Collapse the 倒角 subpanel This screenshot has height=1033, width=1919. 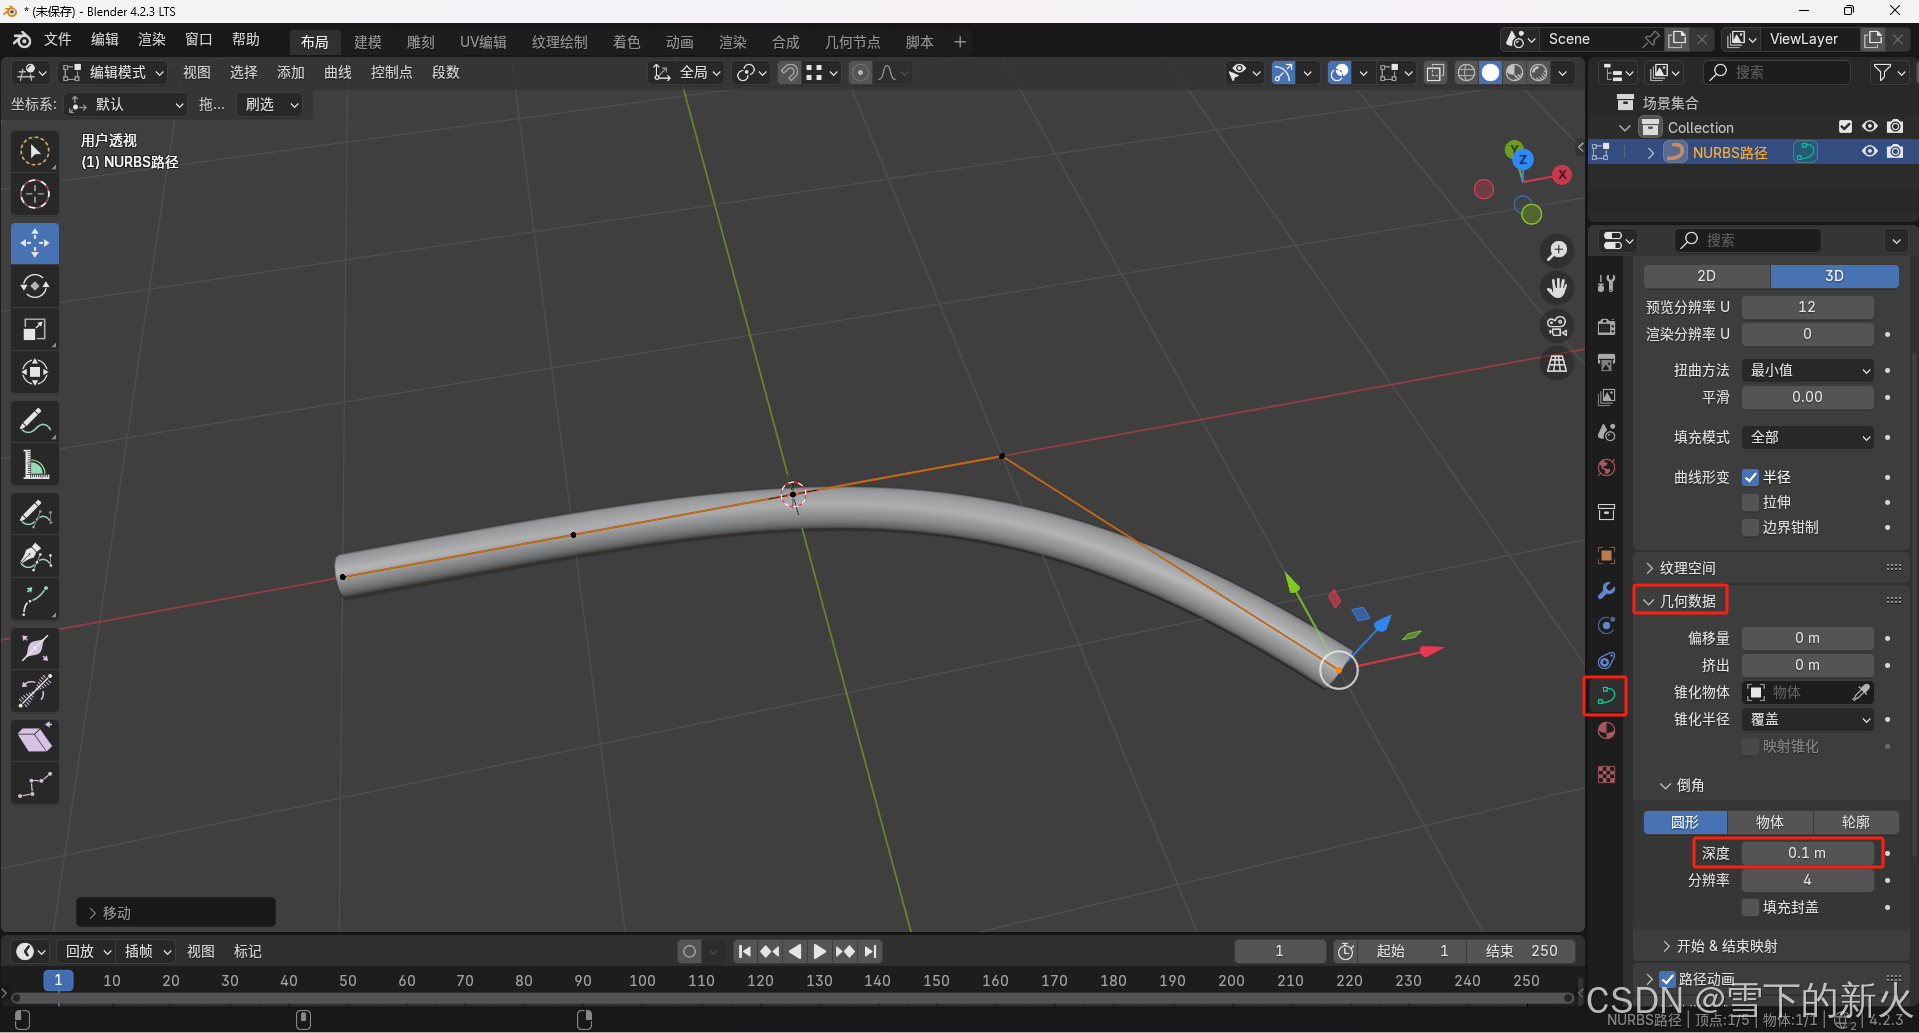[1681, 785]
